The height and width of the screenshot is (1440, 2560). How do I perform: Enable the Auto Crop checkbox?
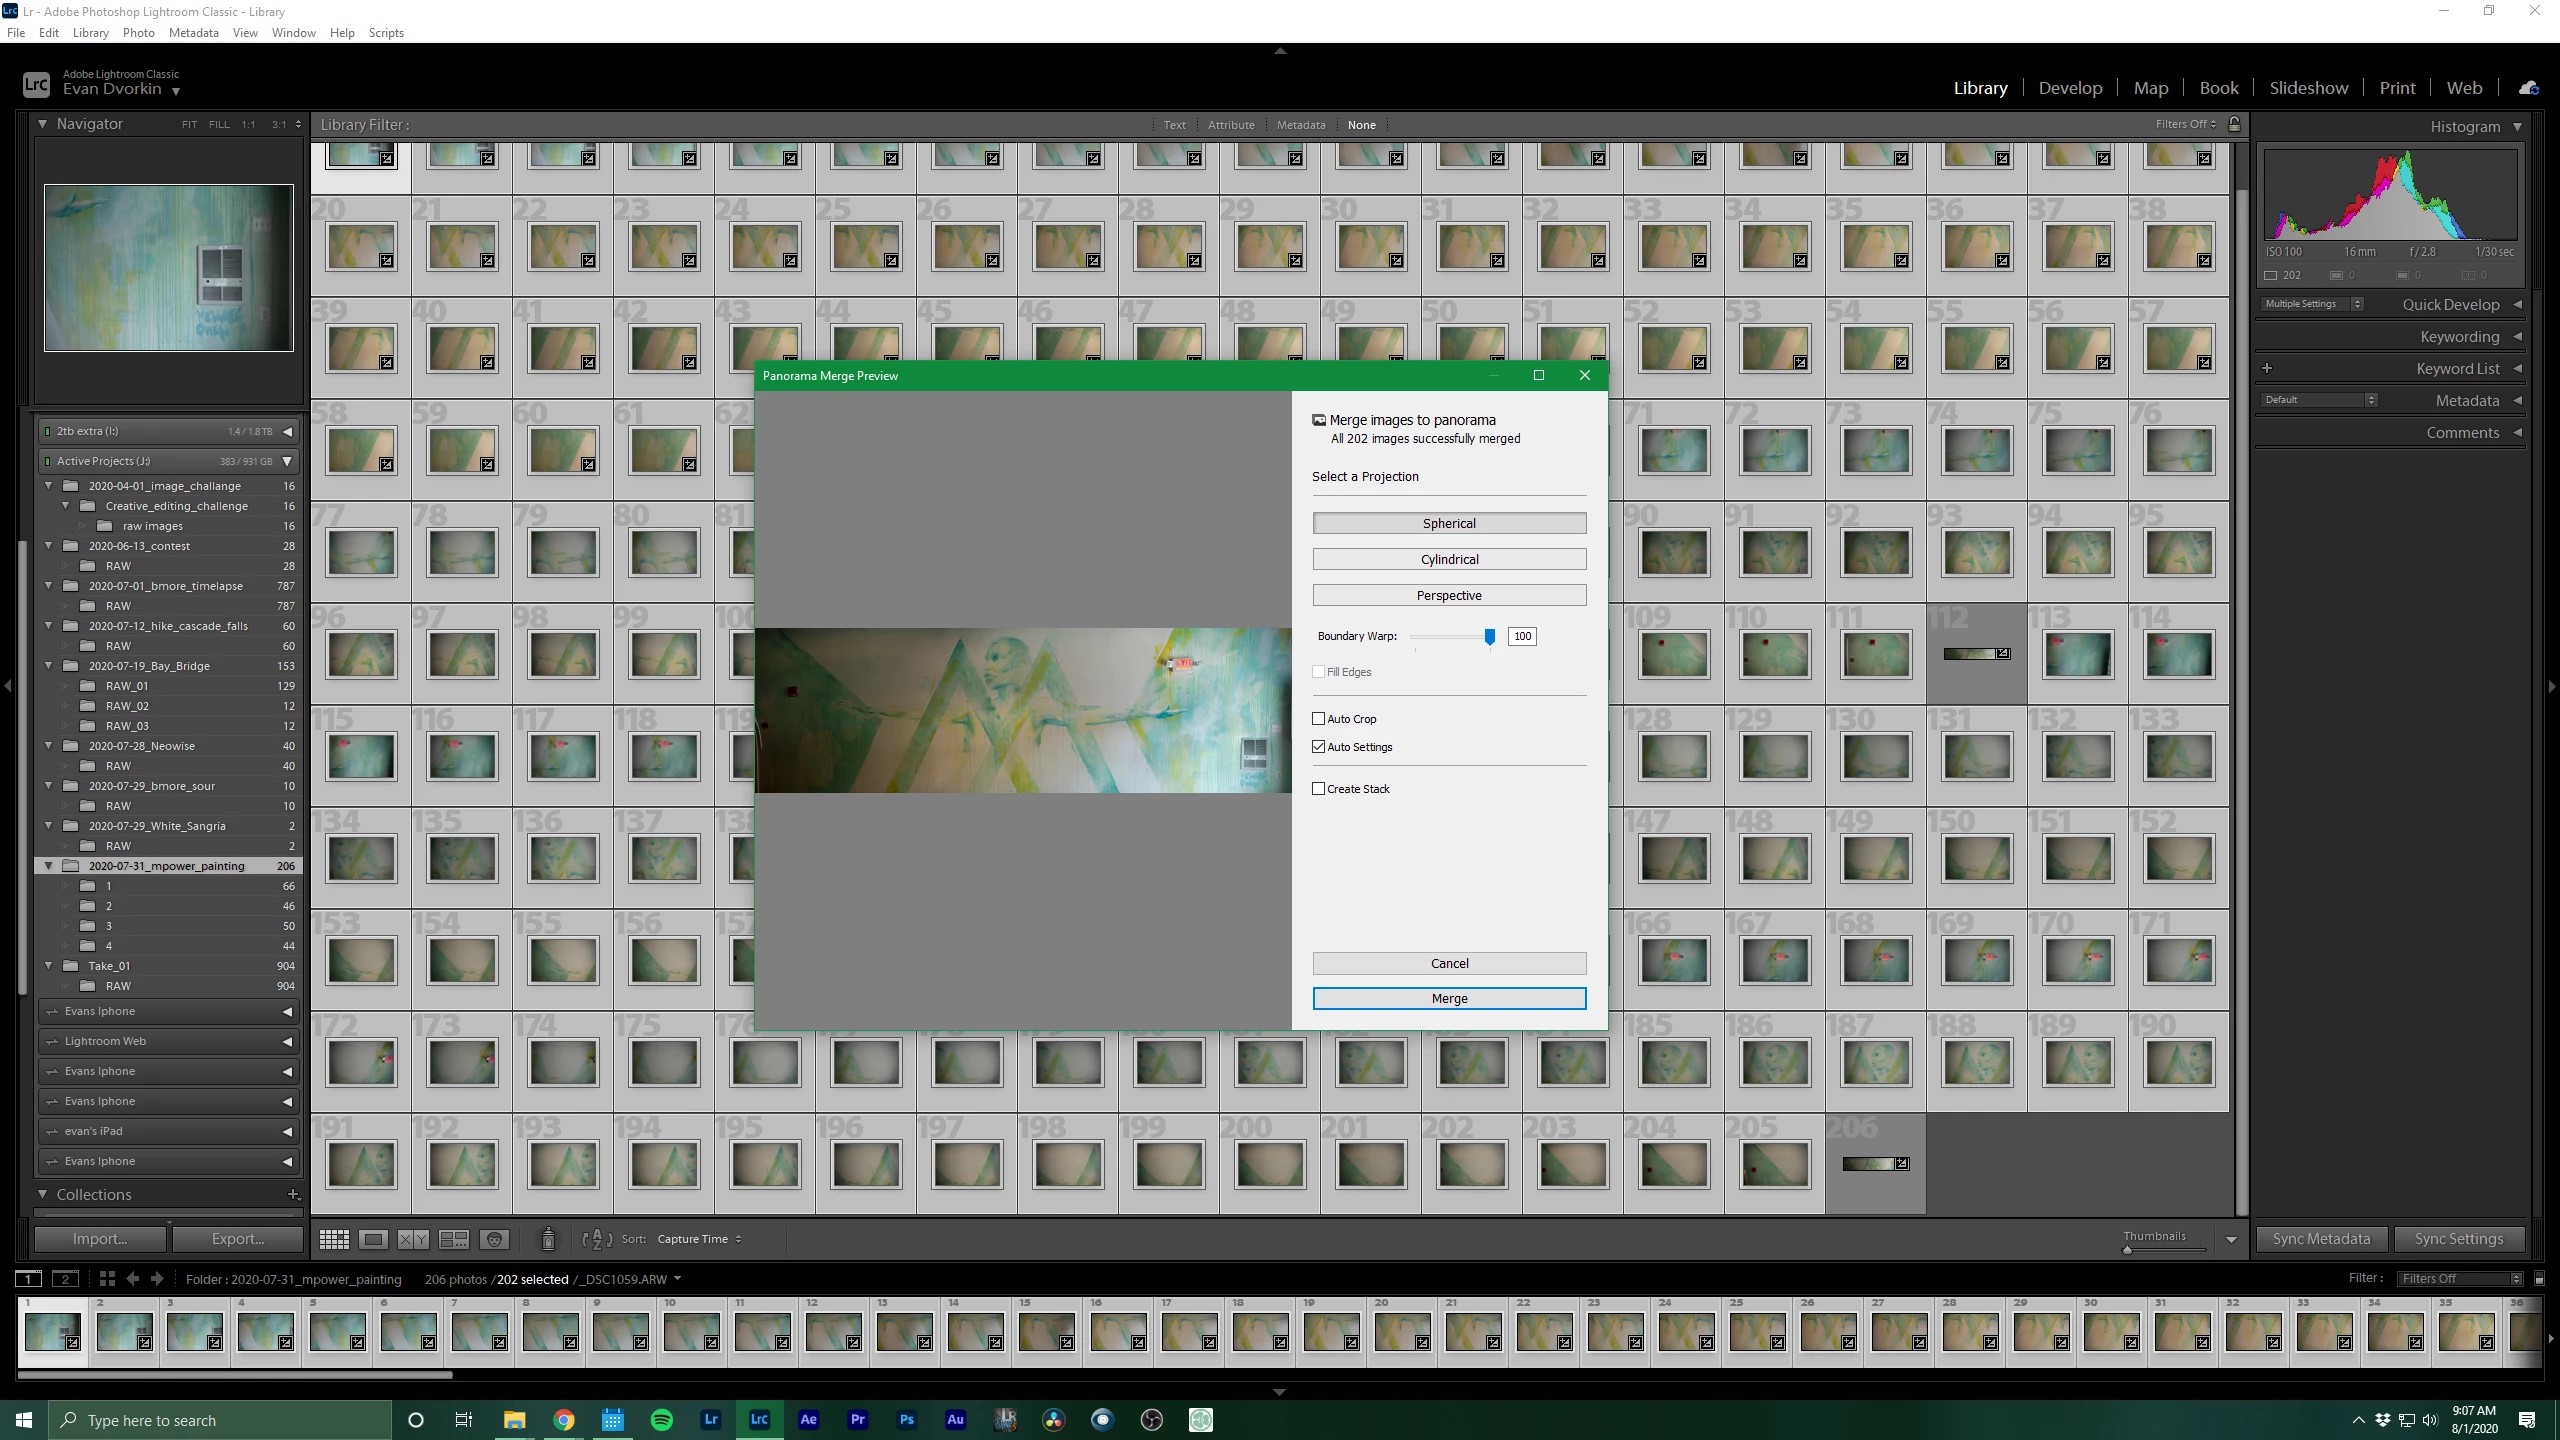coord(1319,719)
